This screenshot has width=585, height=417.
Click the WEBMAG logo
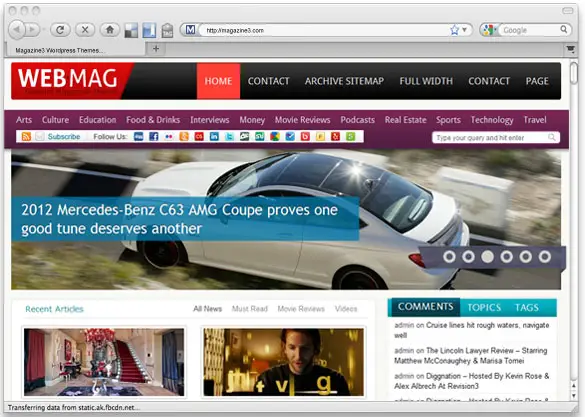click(x=68, y=79)
